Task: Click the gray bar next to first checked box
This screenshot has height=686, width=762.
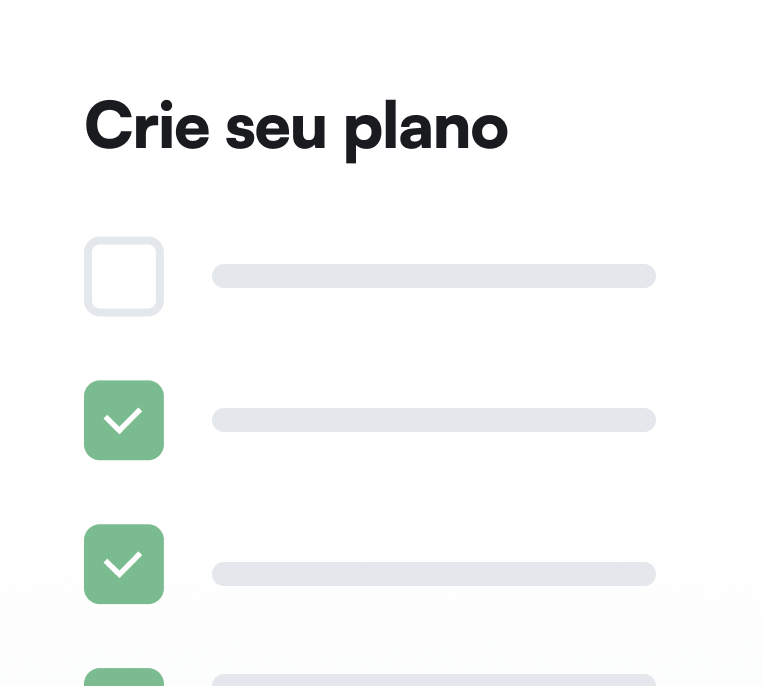Action: tap(434, 420)
